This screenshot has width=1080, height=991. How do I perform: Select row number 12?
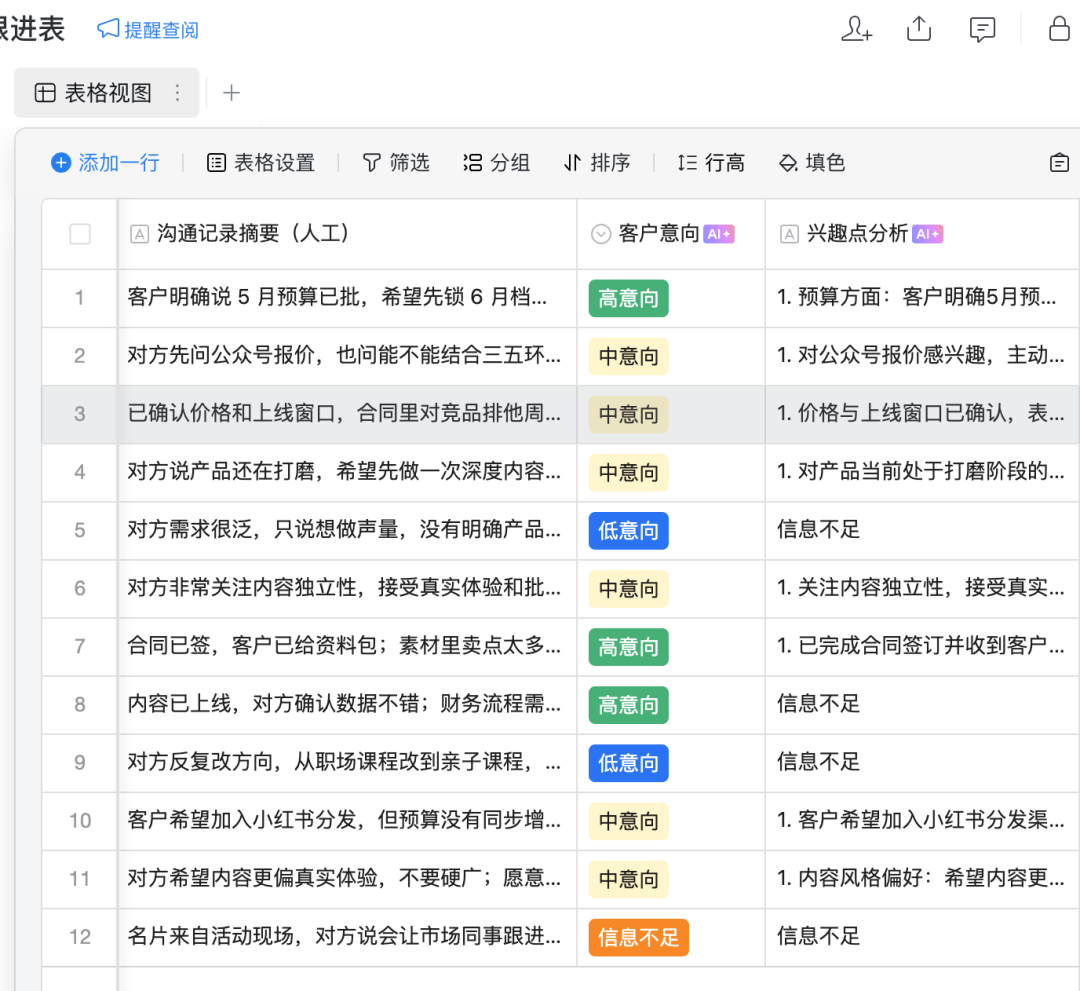point(80,937)
